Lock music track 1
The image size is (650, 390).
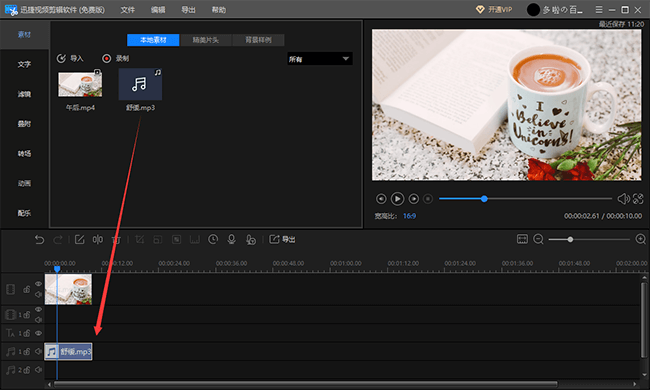tap(27, 351)
